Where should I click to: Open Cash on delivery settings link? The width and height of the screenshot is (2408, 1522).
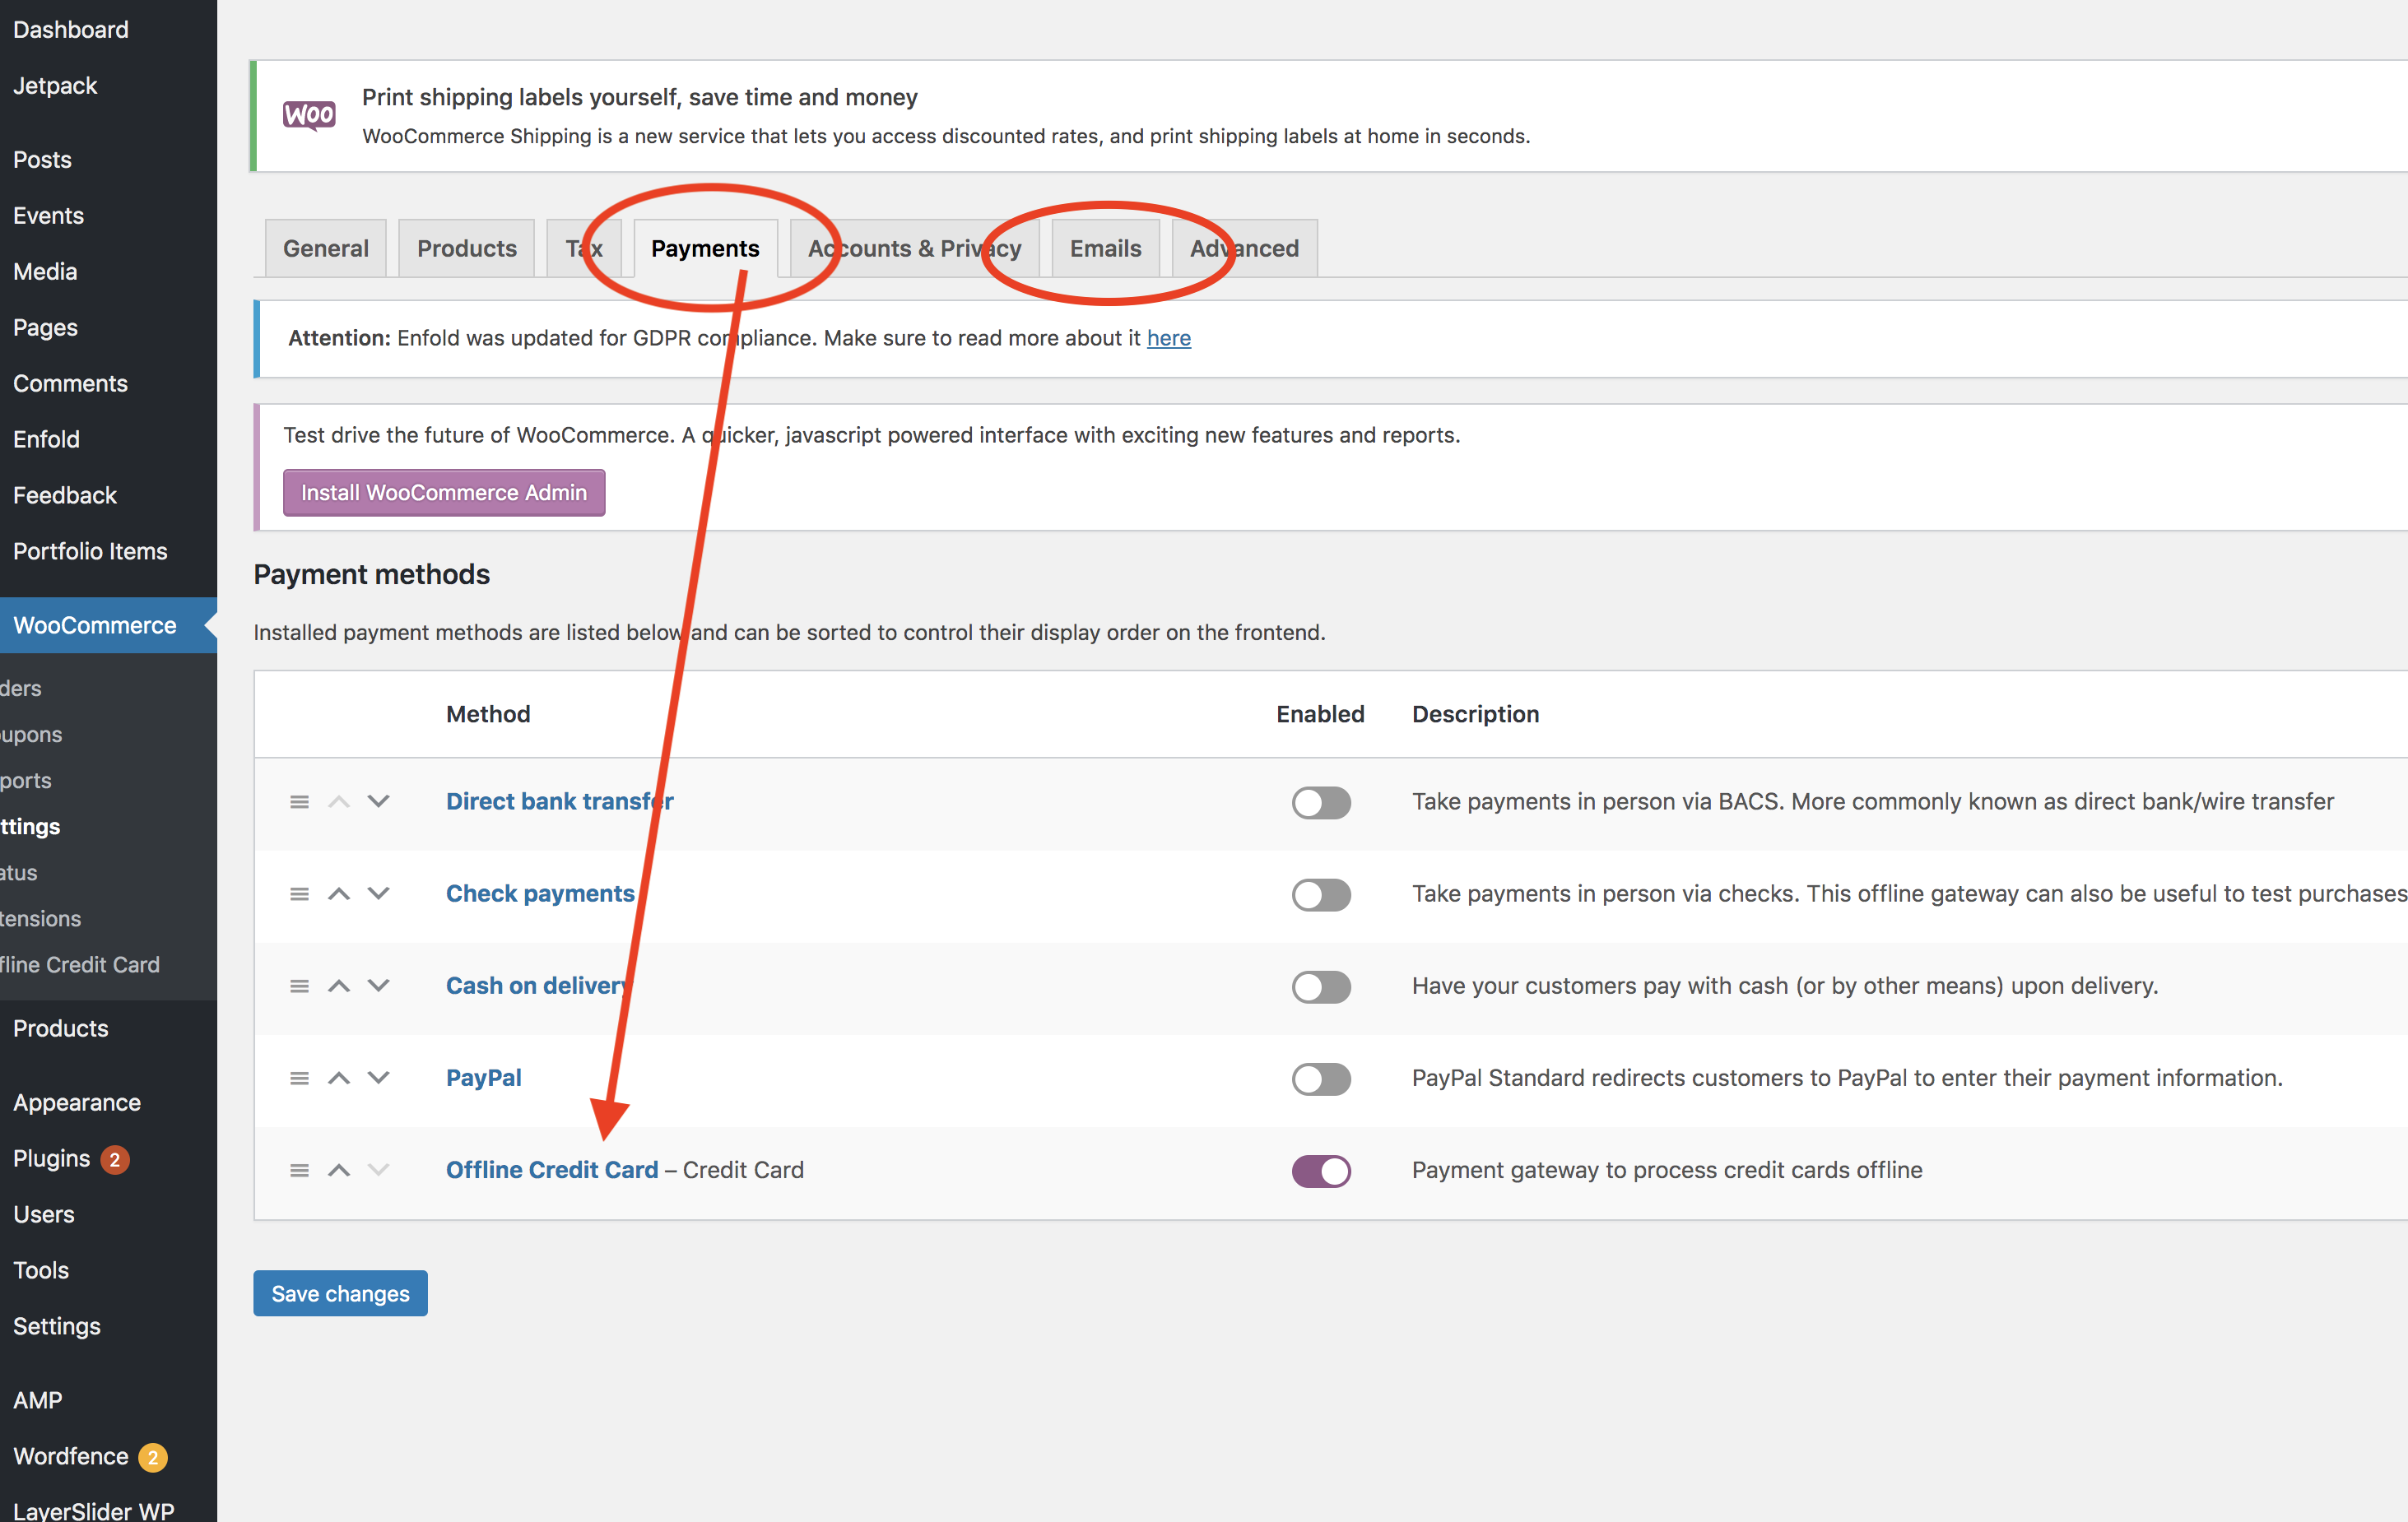point(539,985)
